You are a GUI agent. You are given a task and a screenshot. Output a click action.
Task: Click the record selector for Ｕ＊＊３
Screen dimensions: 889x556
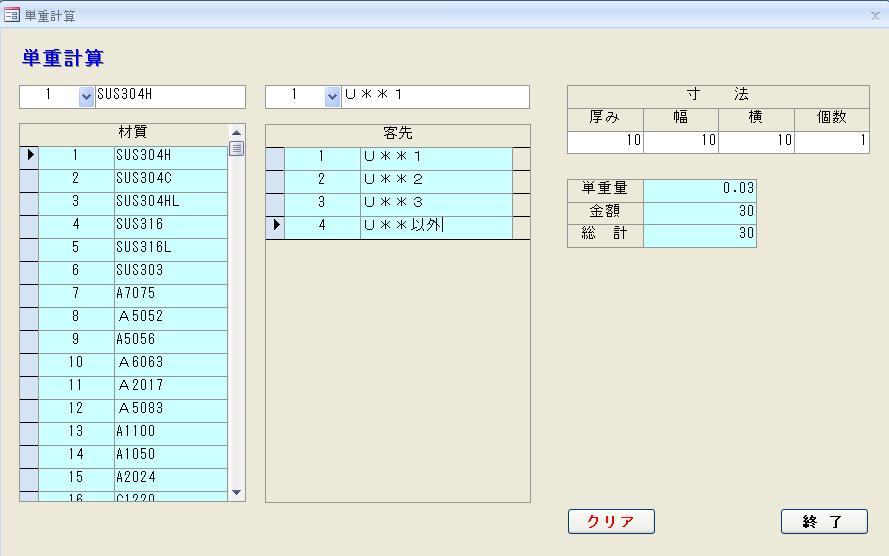pos(275,202)
